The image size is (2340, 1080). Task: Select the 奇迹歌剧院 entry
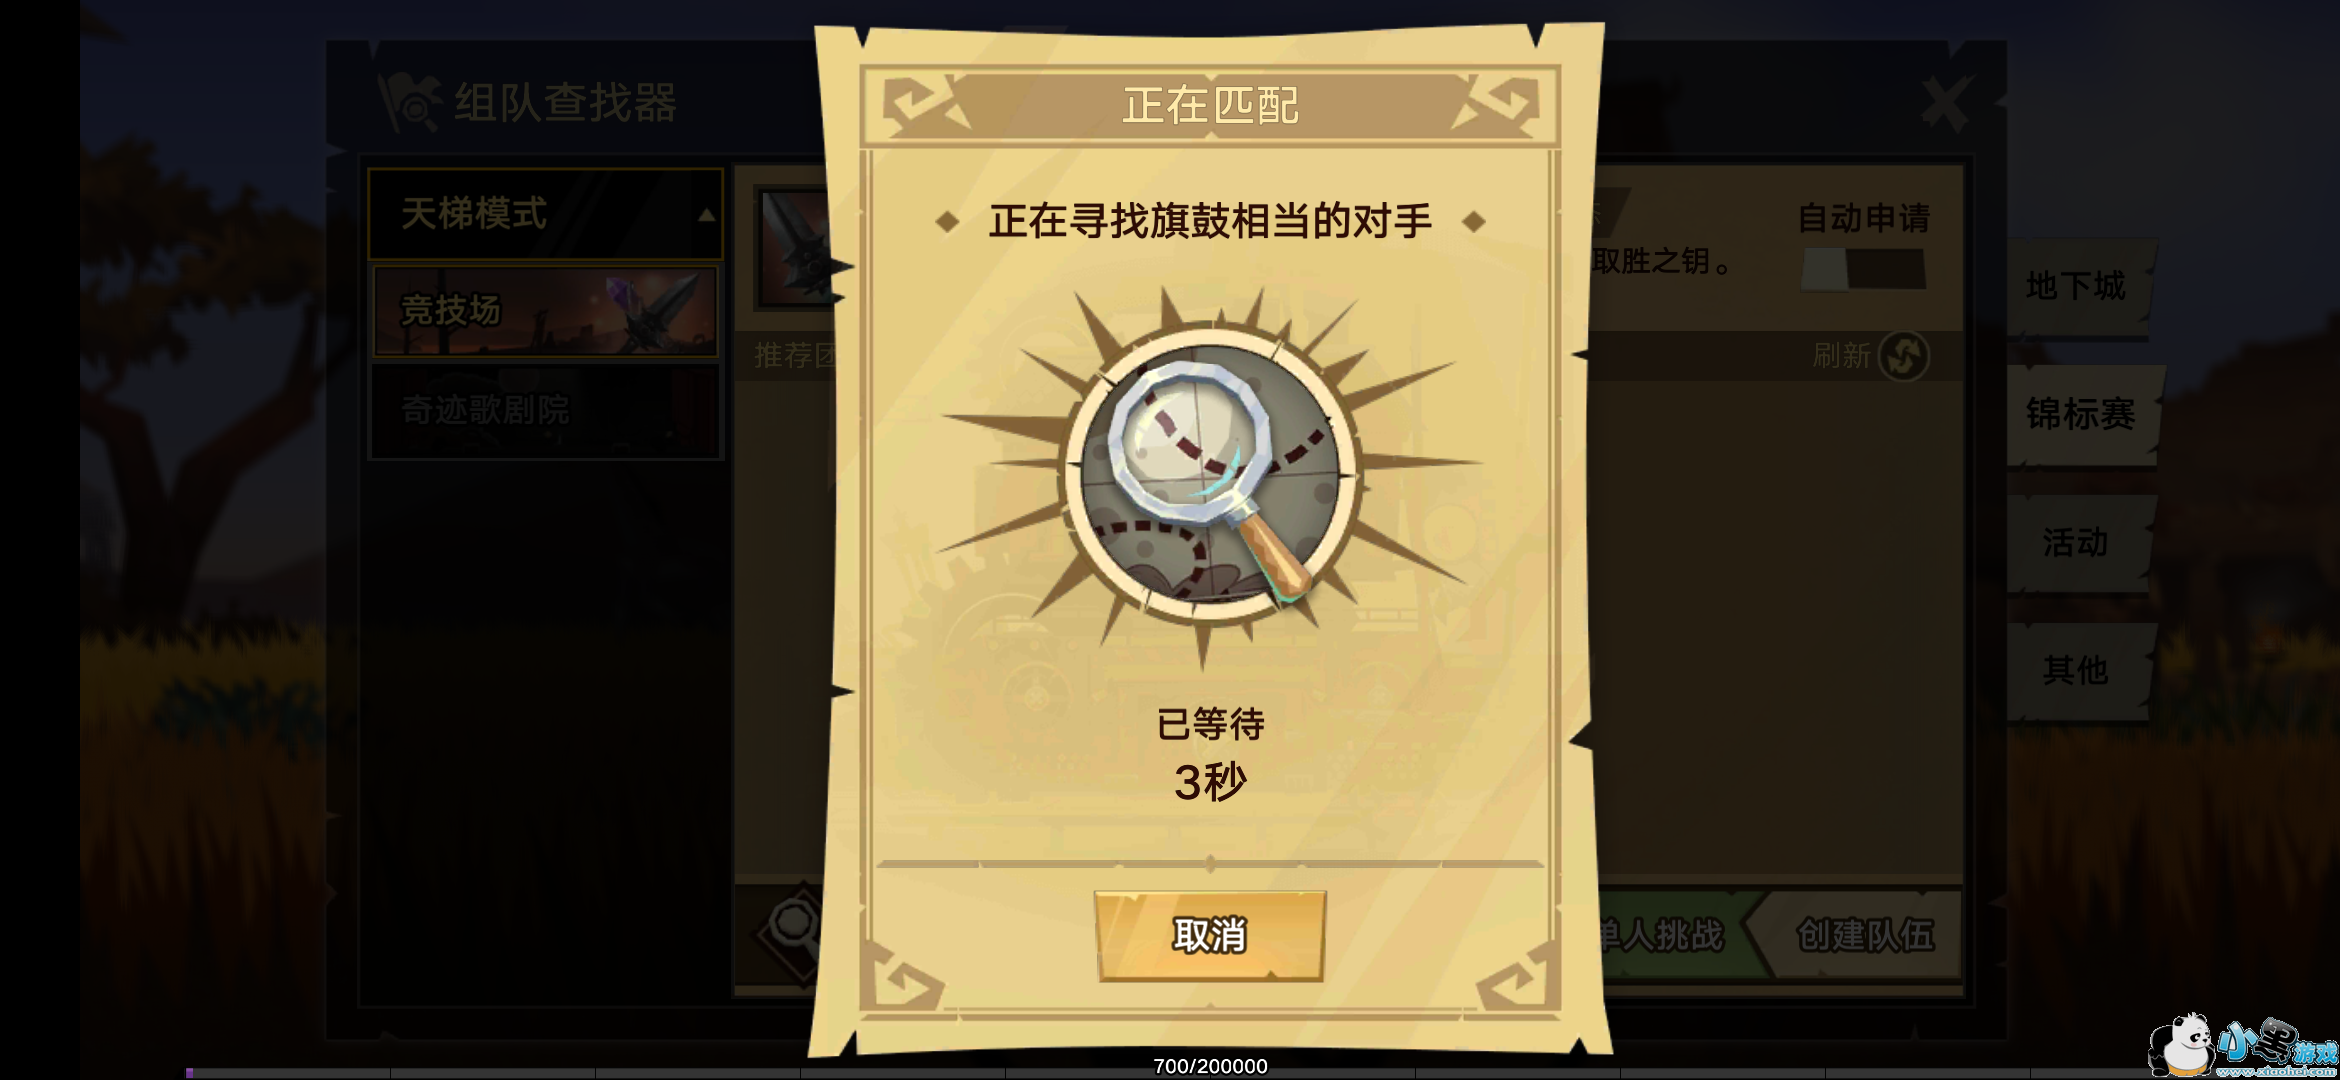point(546,410)
